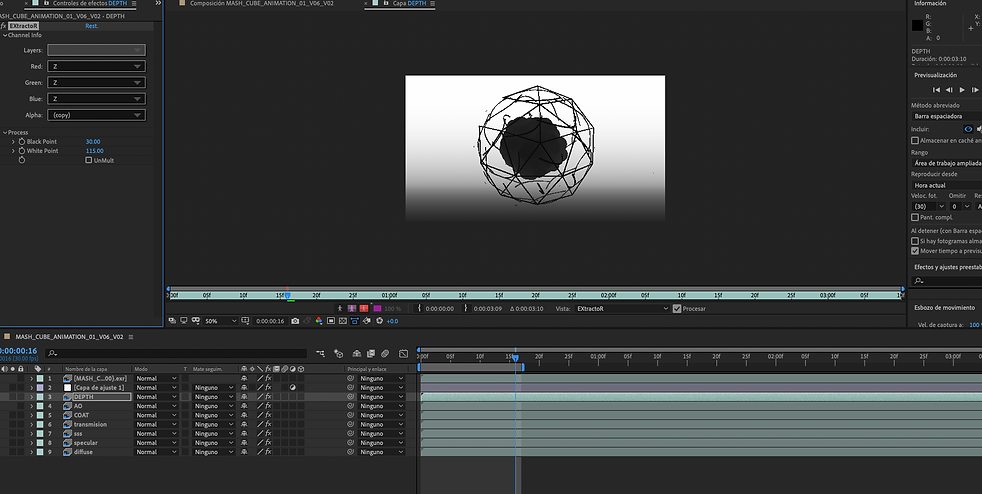Open blending mode dropdown for specular layer
Screen dimensions: 982x494
point(157,443)
